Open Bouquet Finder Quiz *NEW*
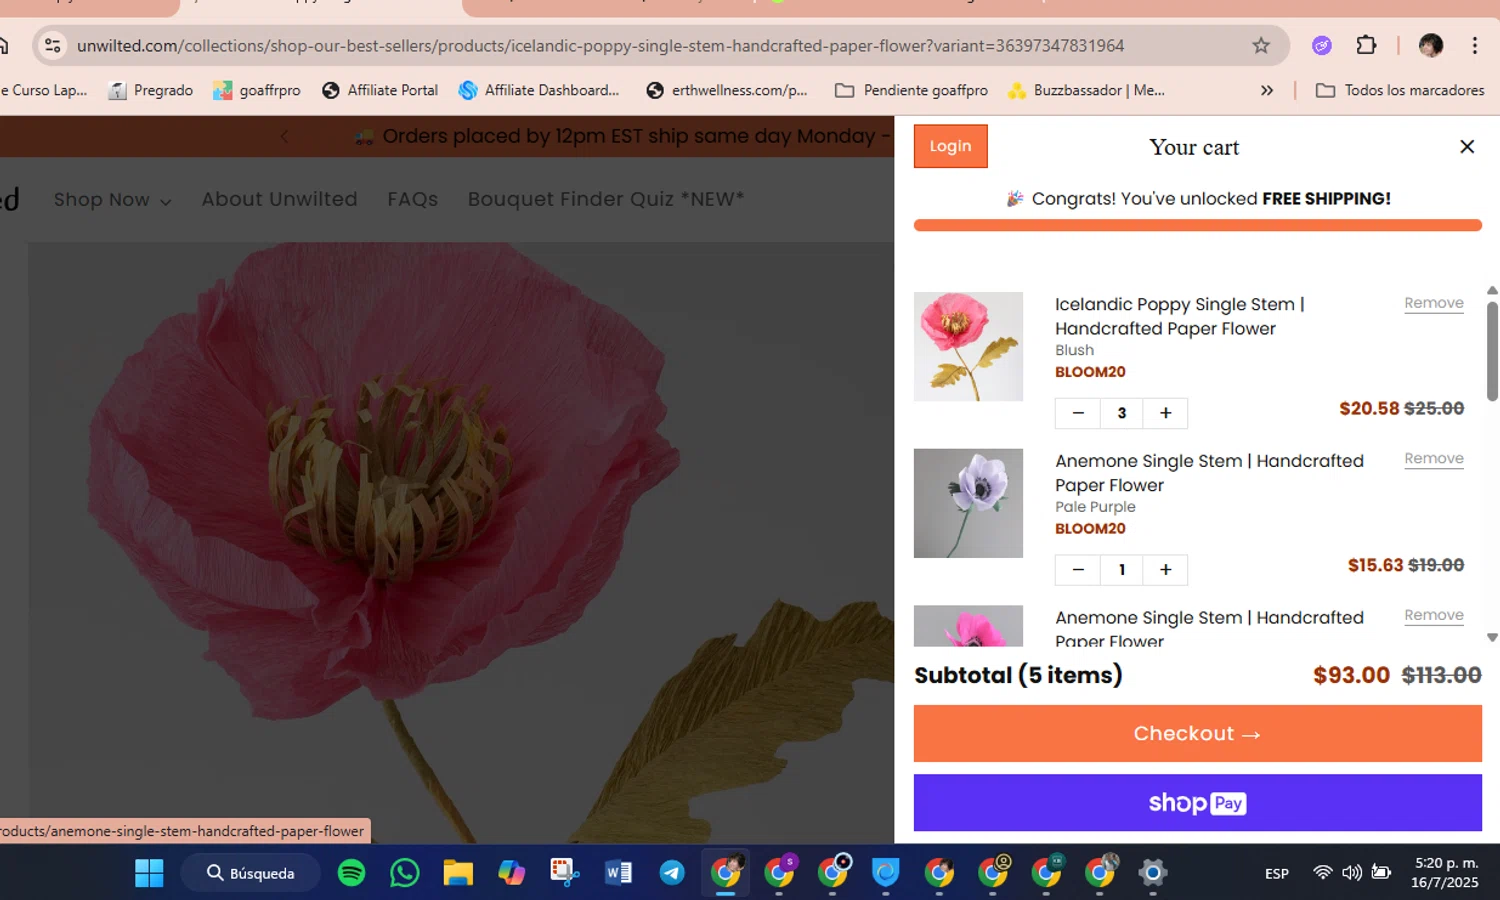Screen dimensions: 1500x900 tap(606, 199)
